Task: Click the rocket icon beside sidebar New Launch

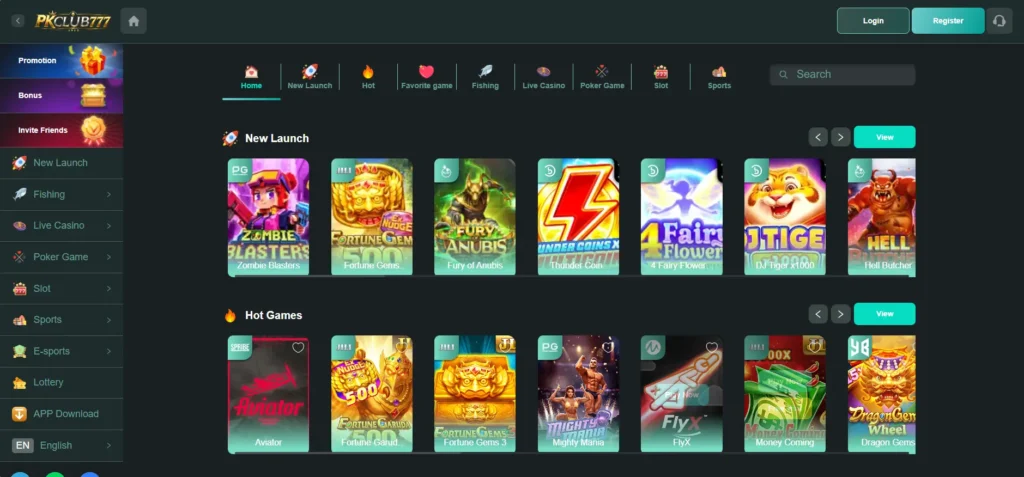Action: 20,163
